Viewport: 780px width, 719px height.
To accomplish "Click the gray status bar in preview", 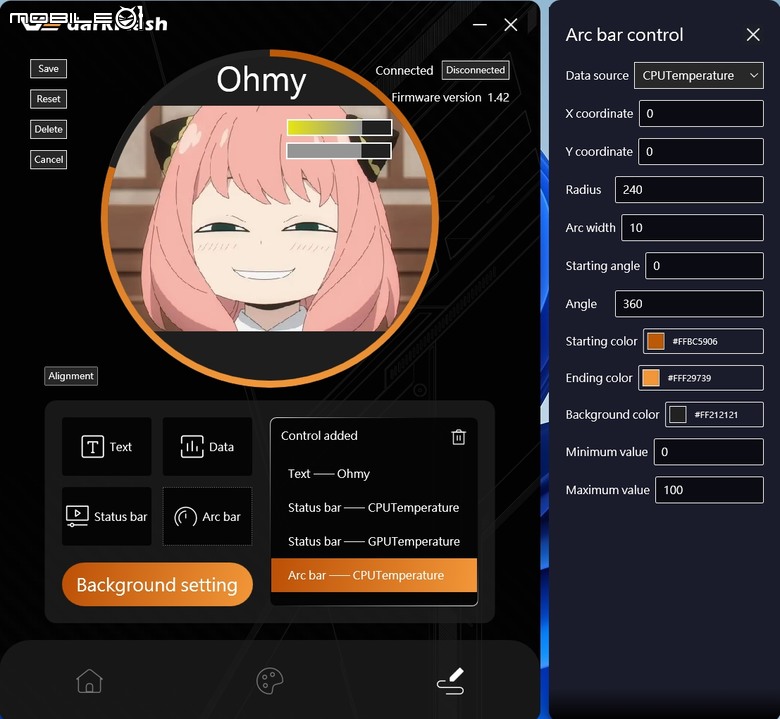I will coord(339,151).
